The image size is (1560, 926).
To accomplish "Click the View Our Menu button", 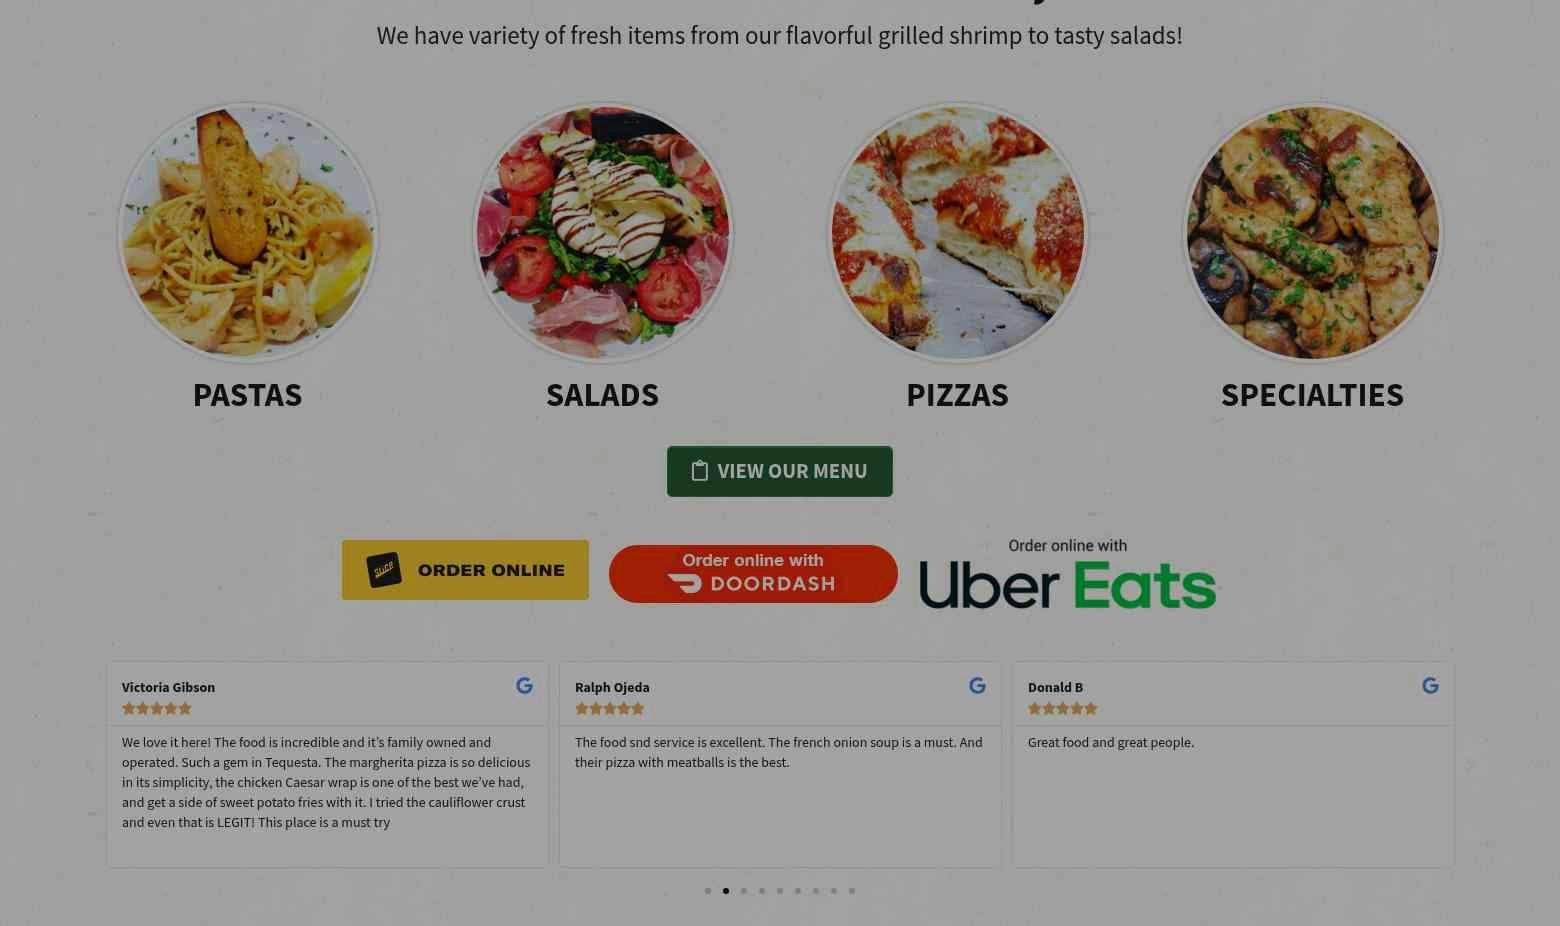I will point(780,471).
